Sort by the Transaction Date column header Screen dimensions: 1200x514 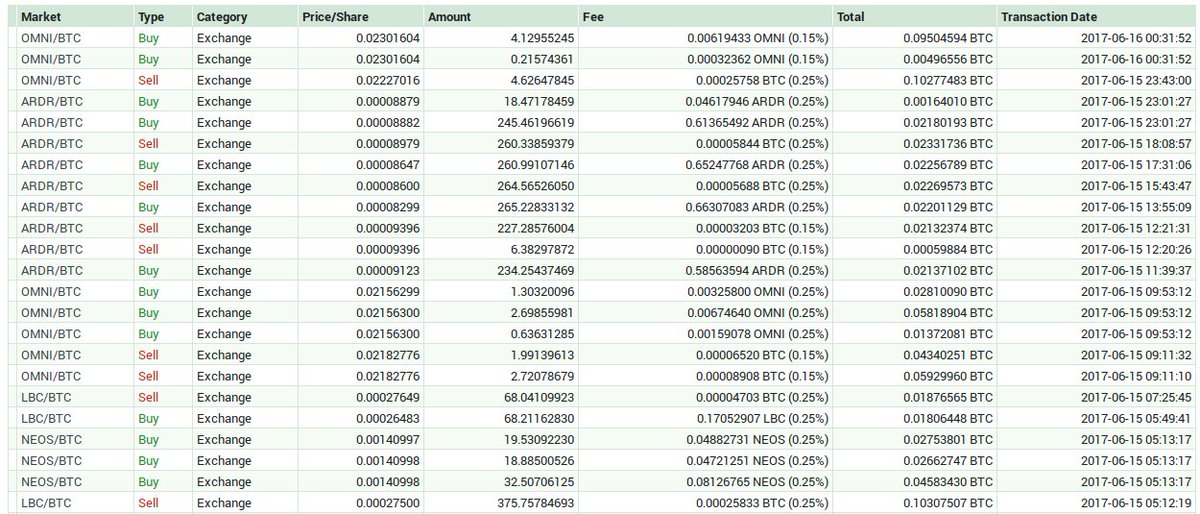(1049, 17)
